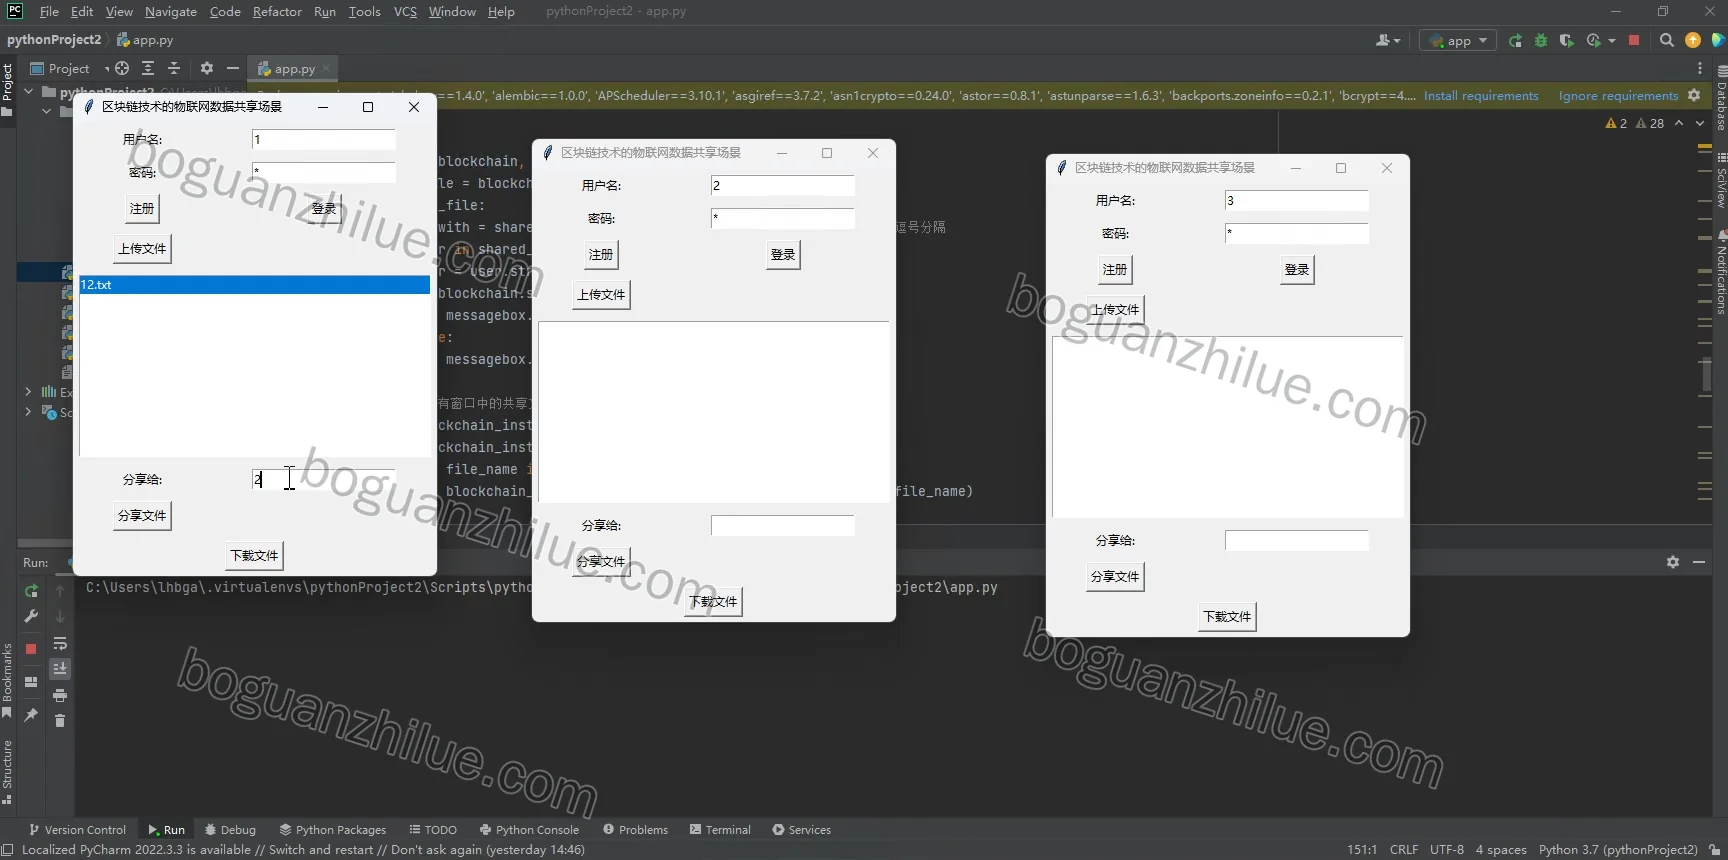This screenshot has height=860, width=1728.
Task: Collapse the pythonProject2 root folder
Action: pos(28,92)
